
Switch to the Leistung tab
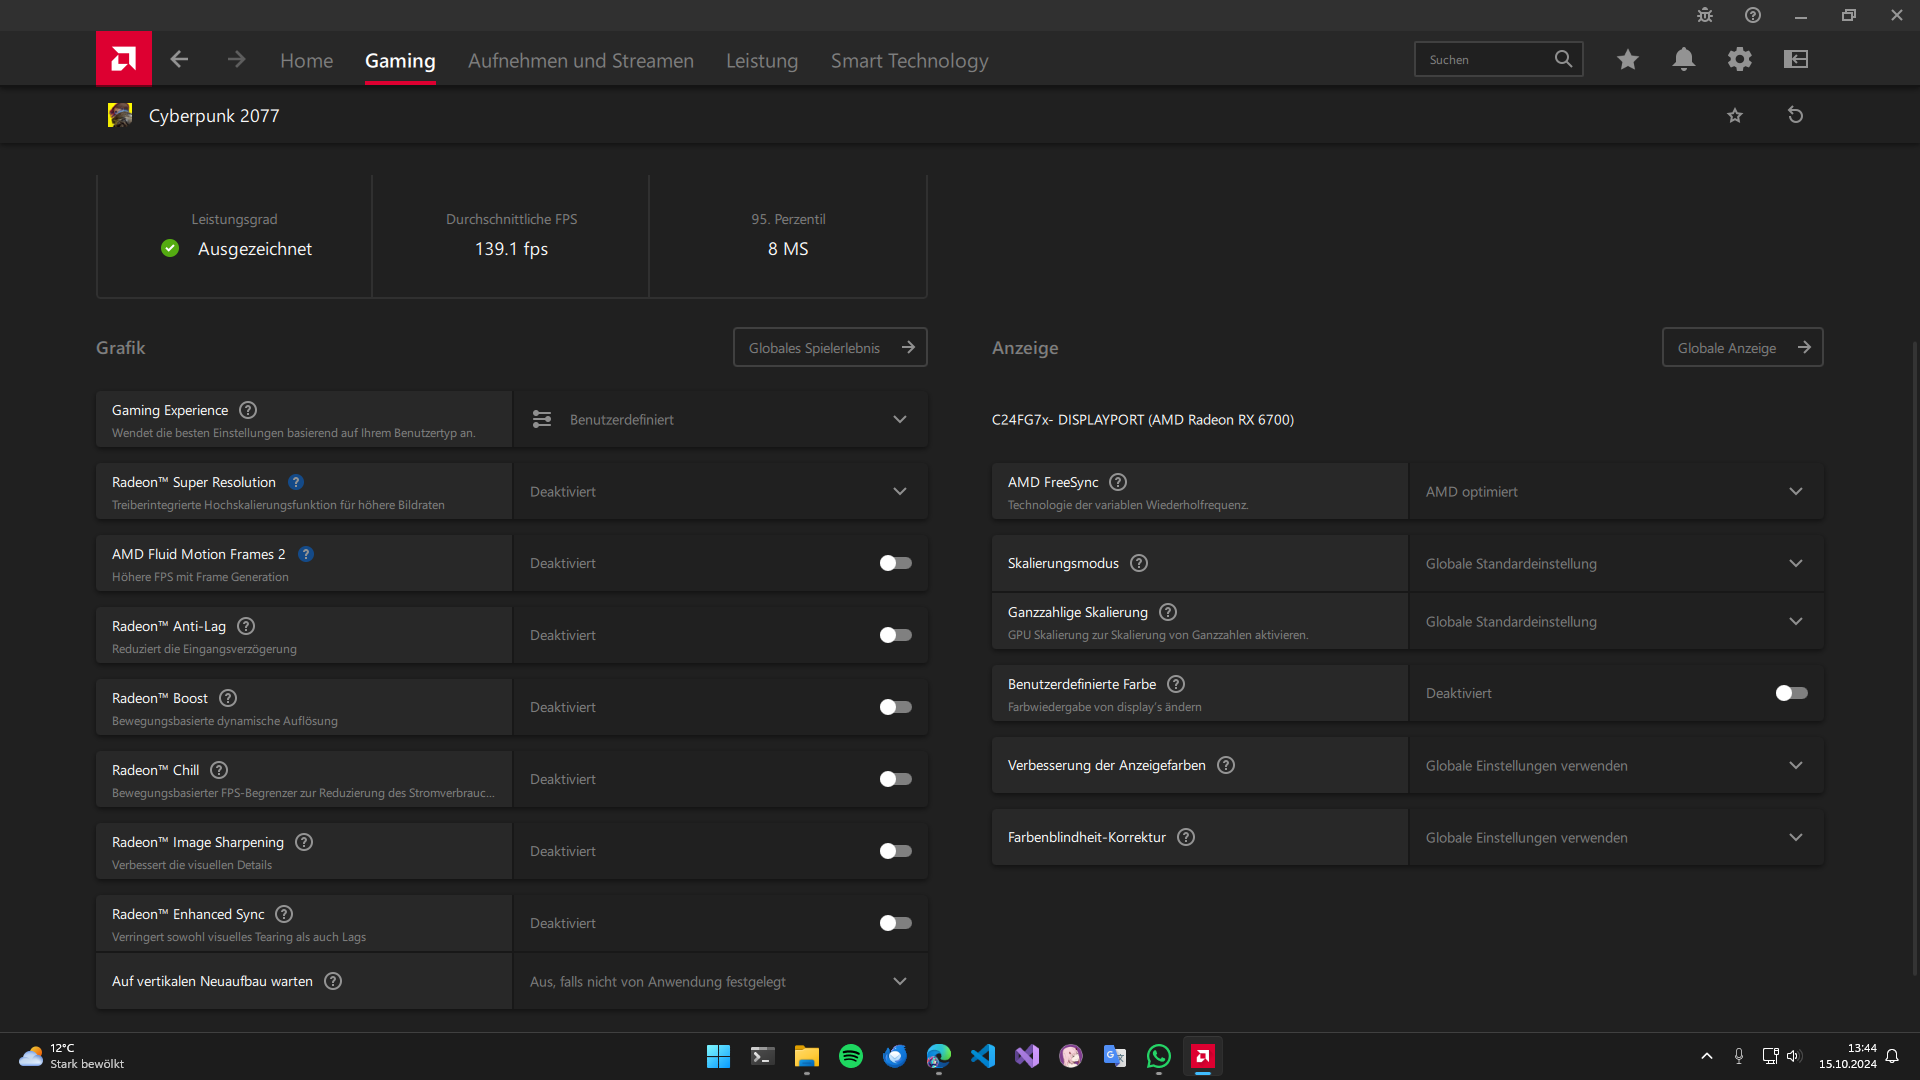click(x=762, y=60)
